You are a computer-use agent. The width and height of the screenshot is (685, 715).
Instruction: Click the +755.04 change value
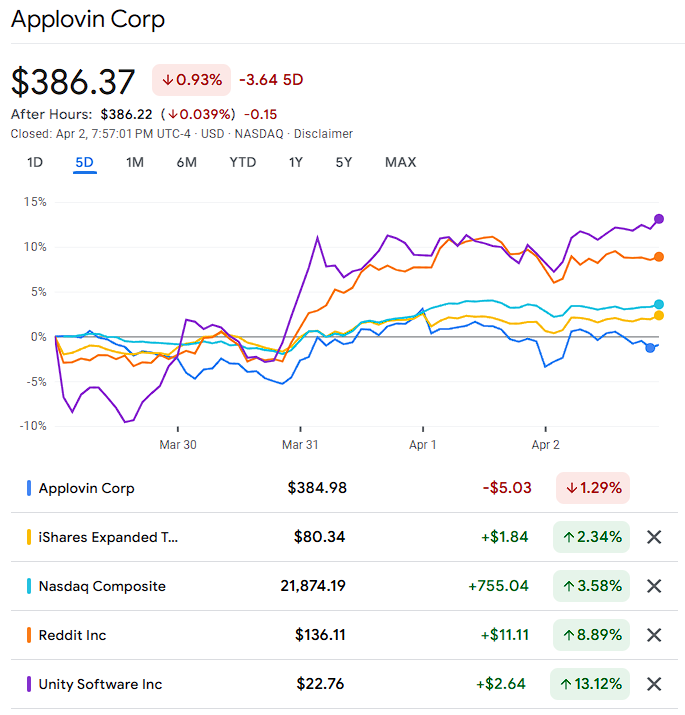coord(498,585)
